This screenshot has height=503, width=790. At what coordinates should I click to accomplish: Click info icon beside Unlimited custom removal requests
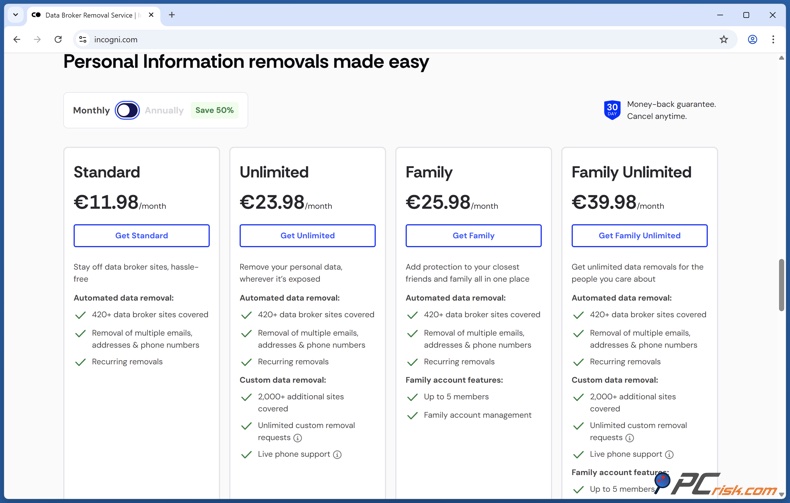pos(298,438)
